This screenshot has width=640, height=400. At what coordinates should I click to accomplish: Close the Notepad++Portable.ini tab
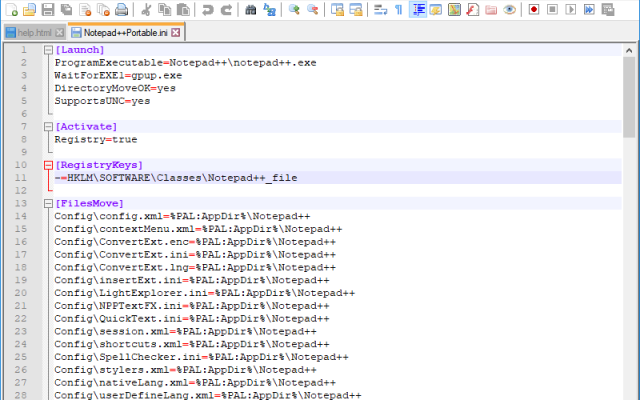point(176,33)
